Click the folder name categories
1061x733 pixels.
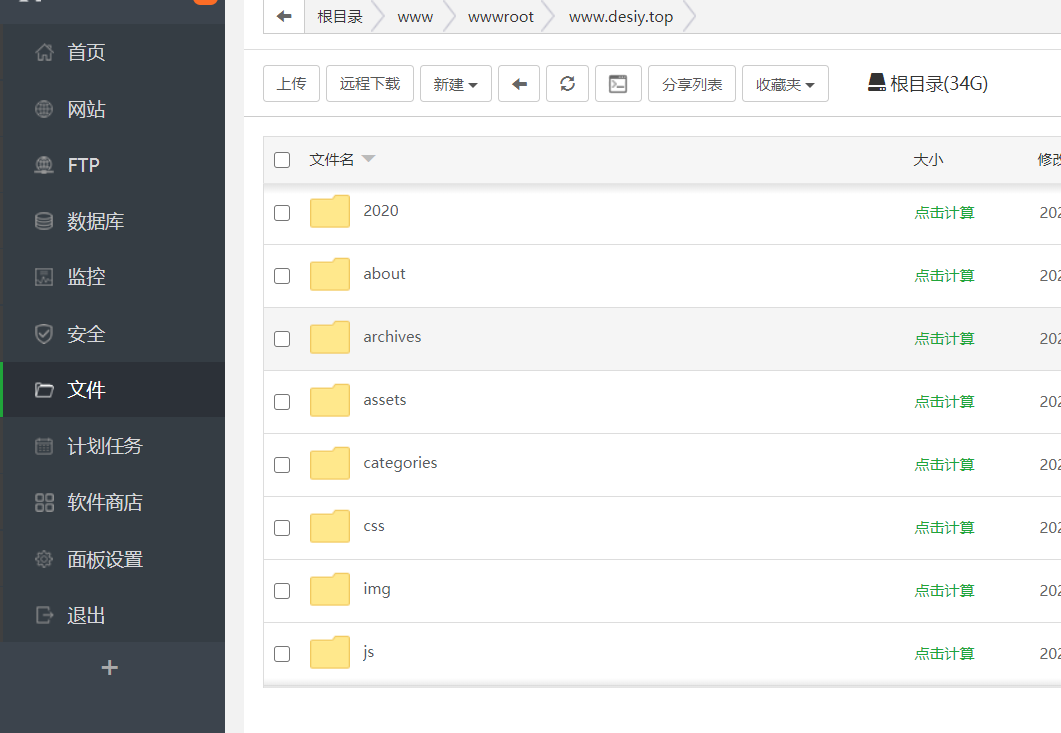[x=400, y=463]
